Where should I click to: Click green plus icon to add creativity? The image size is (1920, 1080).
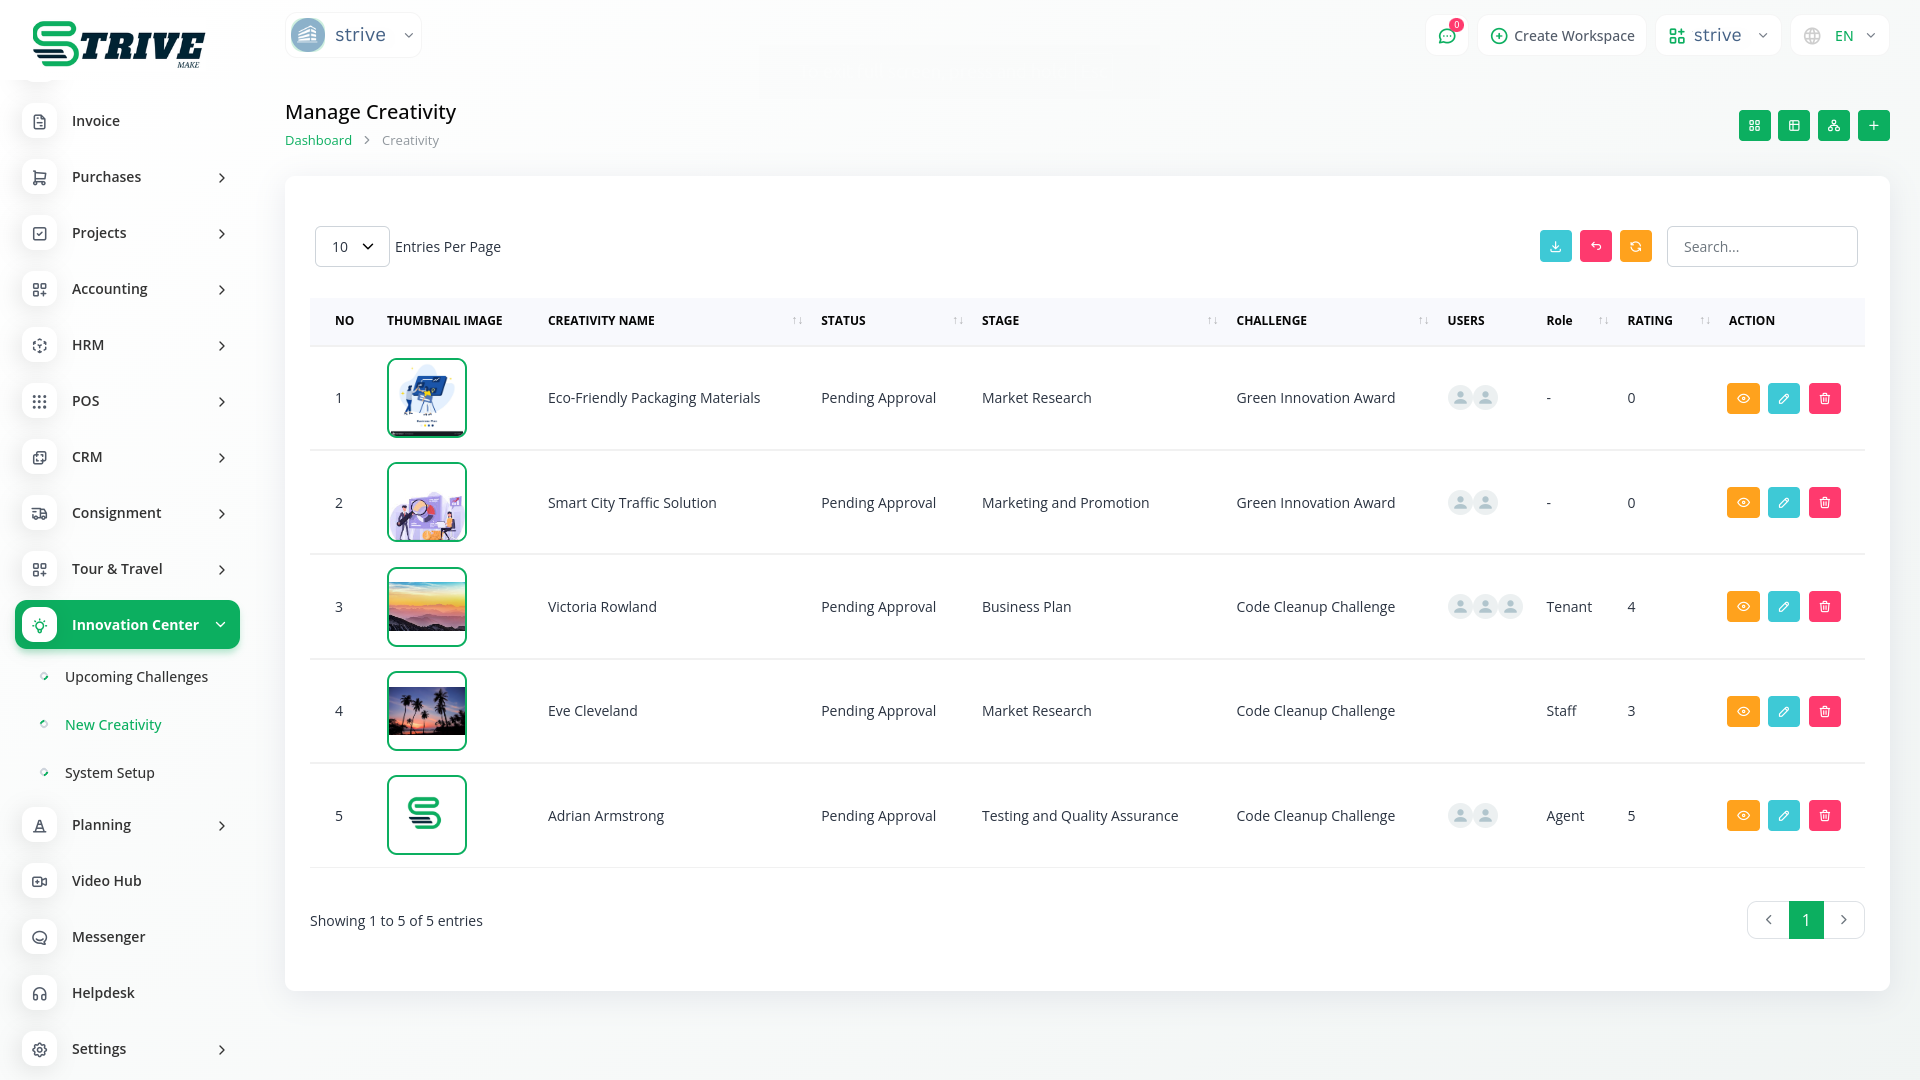pos(1873,126)
